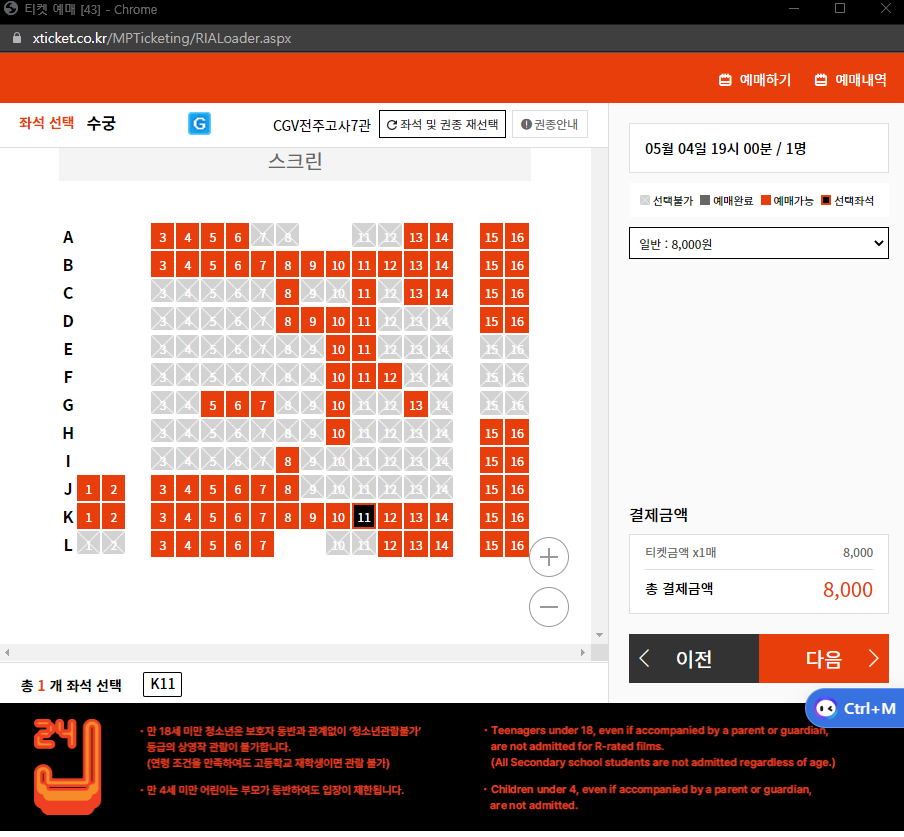Select seat G5
Image resolution: width=904 pixels, height=837 pixels.
[x=213, y=405]
